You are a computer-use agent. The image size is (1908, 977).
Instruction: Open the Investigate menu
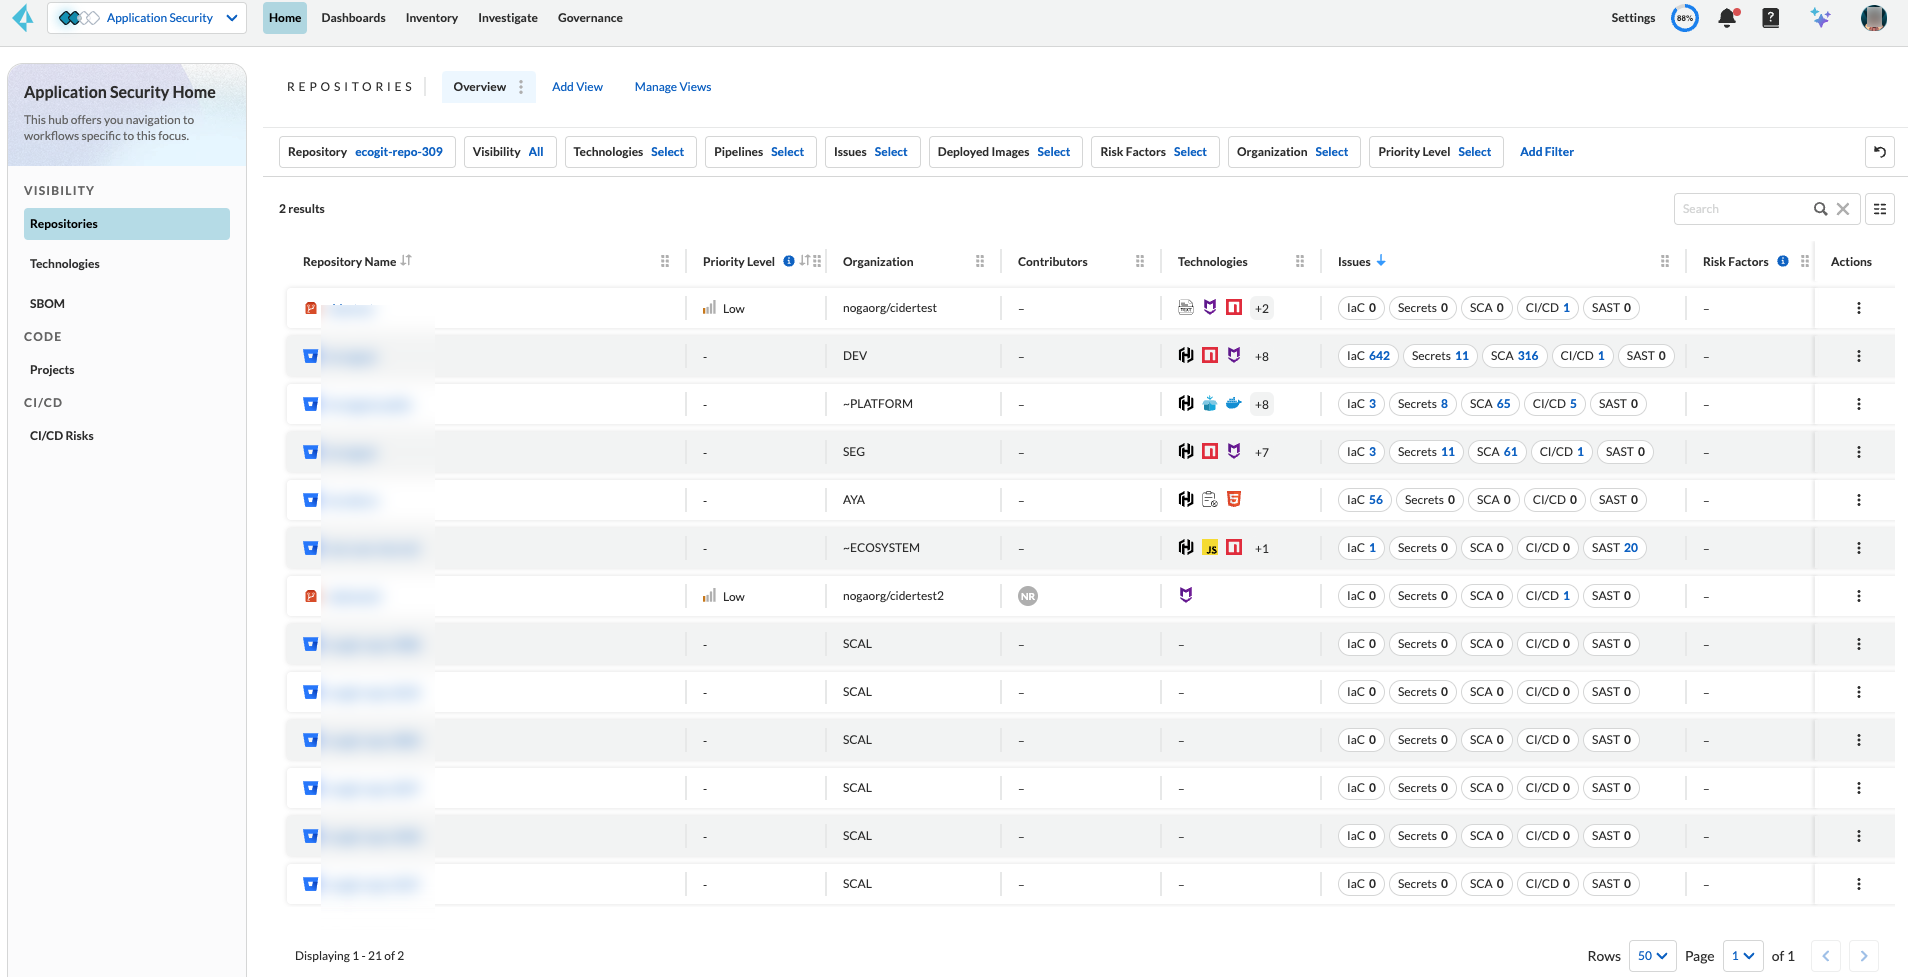coord(508,18)
